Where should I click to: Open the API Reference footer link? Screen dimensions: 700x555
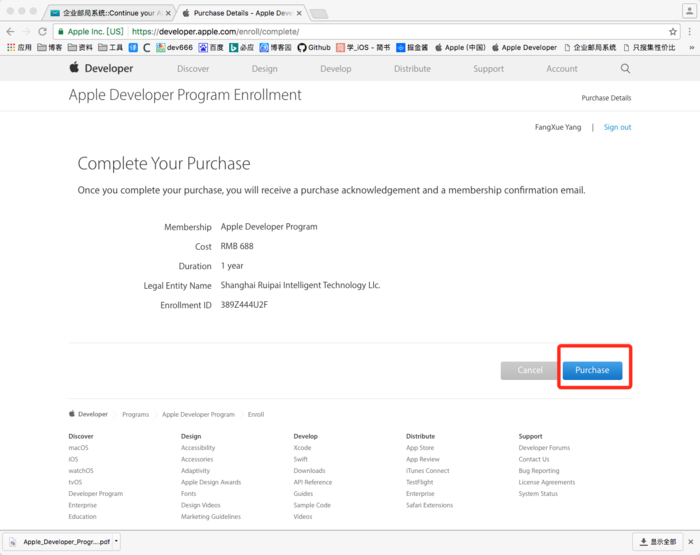(x=312, y=482)
